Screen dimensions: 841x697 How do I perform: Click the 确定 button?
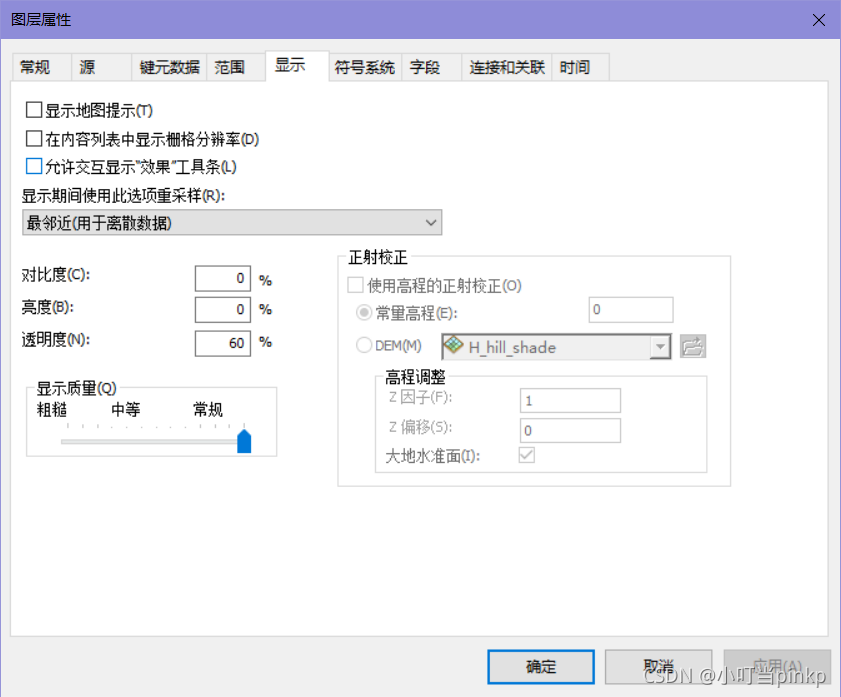(541, 667)
